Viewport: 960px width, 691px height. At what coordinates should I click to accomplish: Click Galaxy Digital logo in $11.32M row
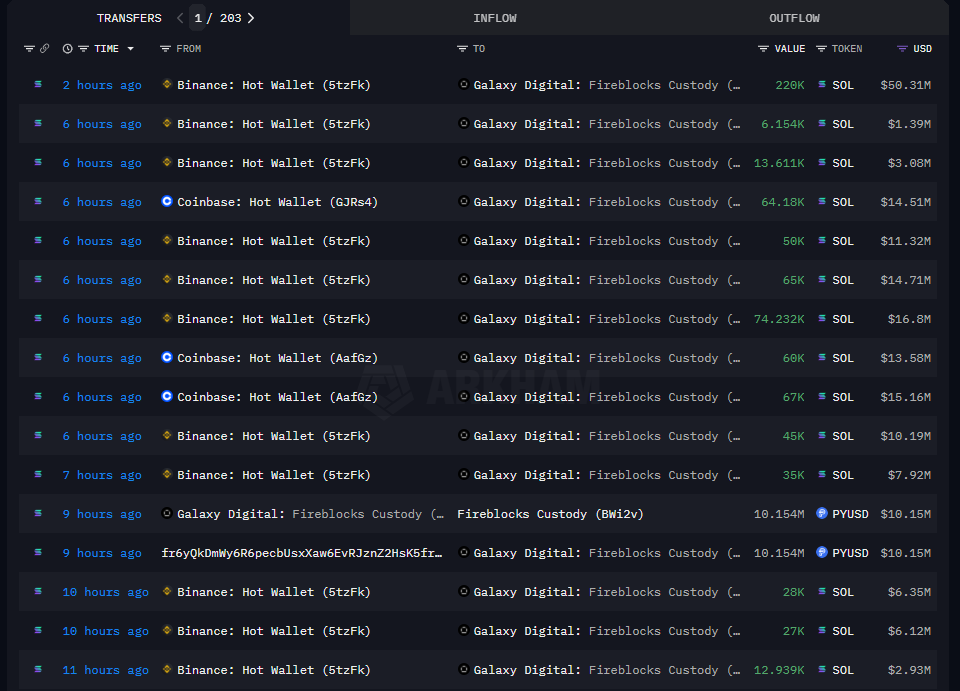point(463,241)
